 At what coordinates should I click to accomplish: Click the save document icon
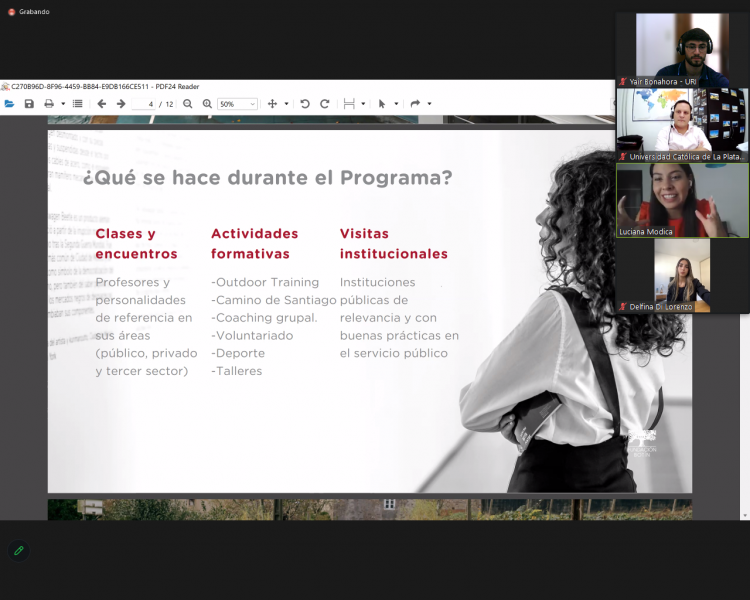point(29,104)
